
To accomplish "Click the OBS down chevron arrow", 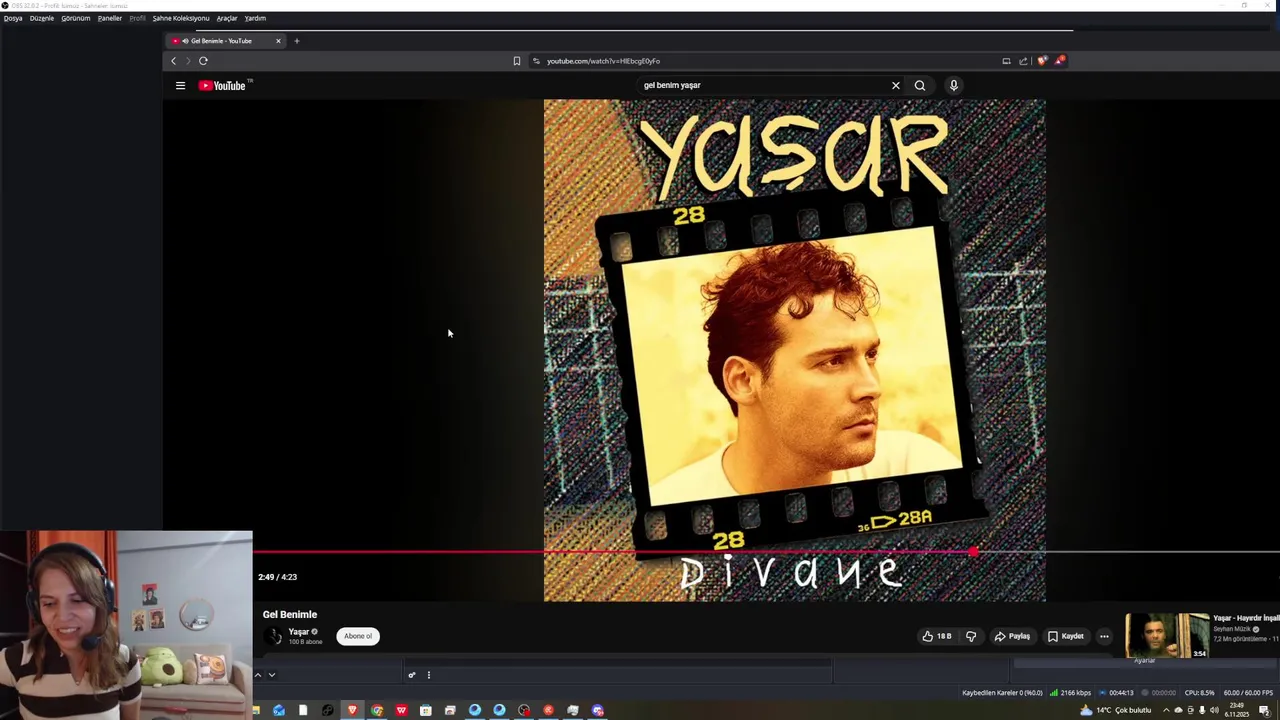I will tap(271, 675).
